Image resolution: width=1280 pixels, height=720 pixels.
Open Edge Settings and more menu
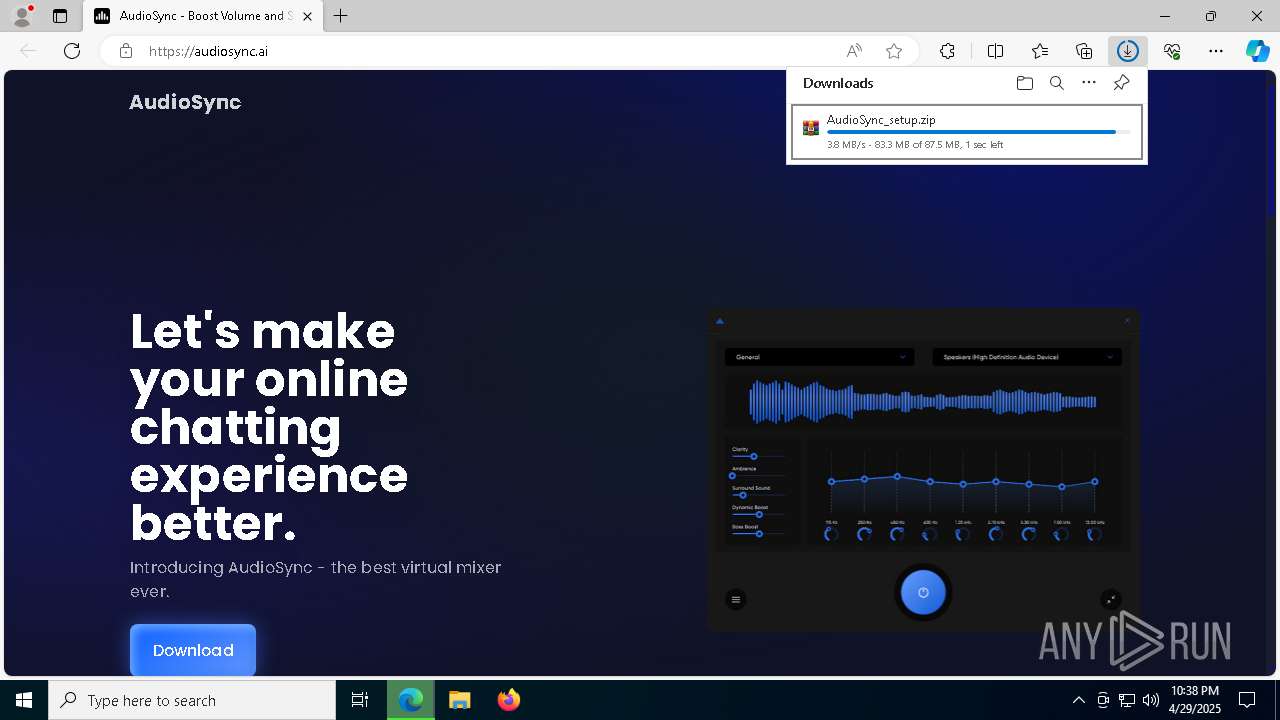(x=1216, y=51)
